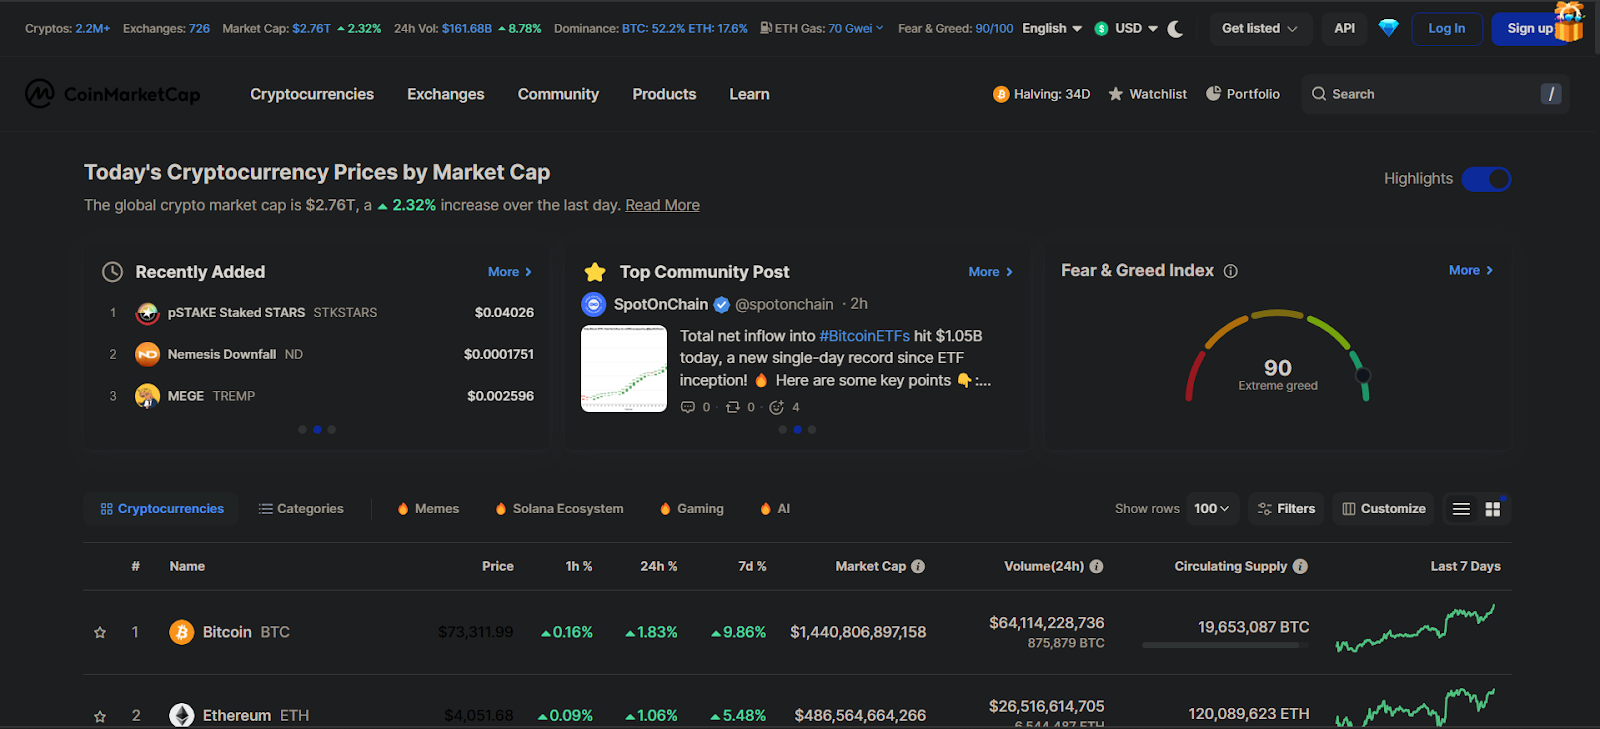
Task: Click the Fear & Greed gauge
Action: [1277, 356]
